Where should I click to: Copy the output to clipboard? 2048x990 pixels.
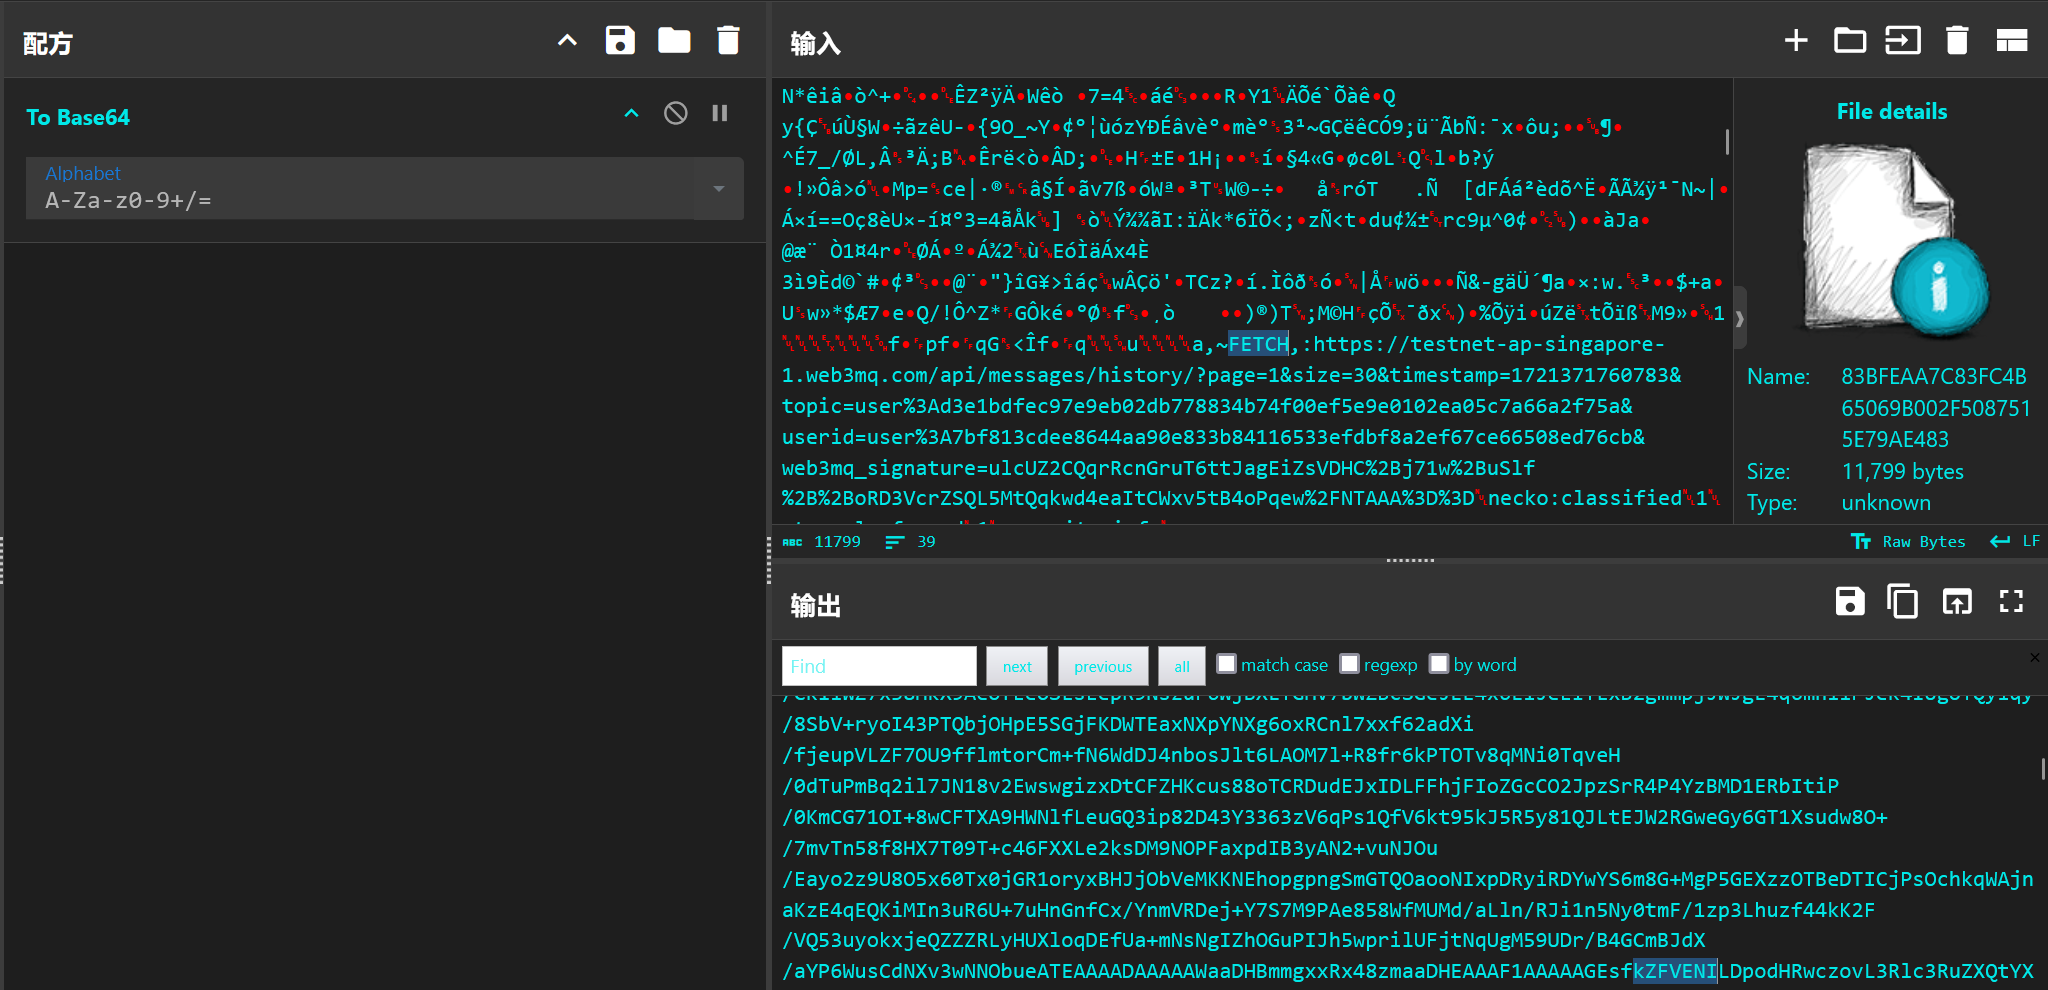coord(1903,602)
